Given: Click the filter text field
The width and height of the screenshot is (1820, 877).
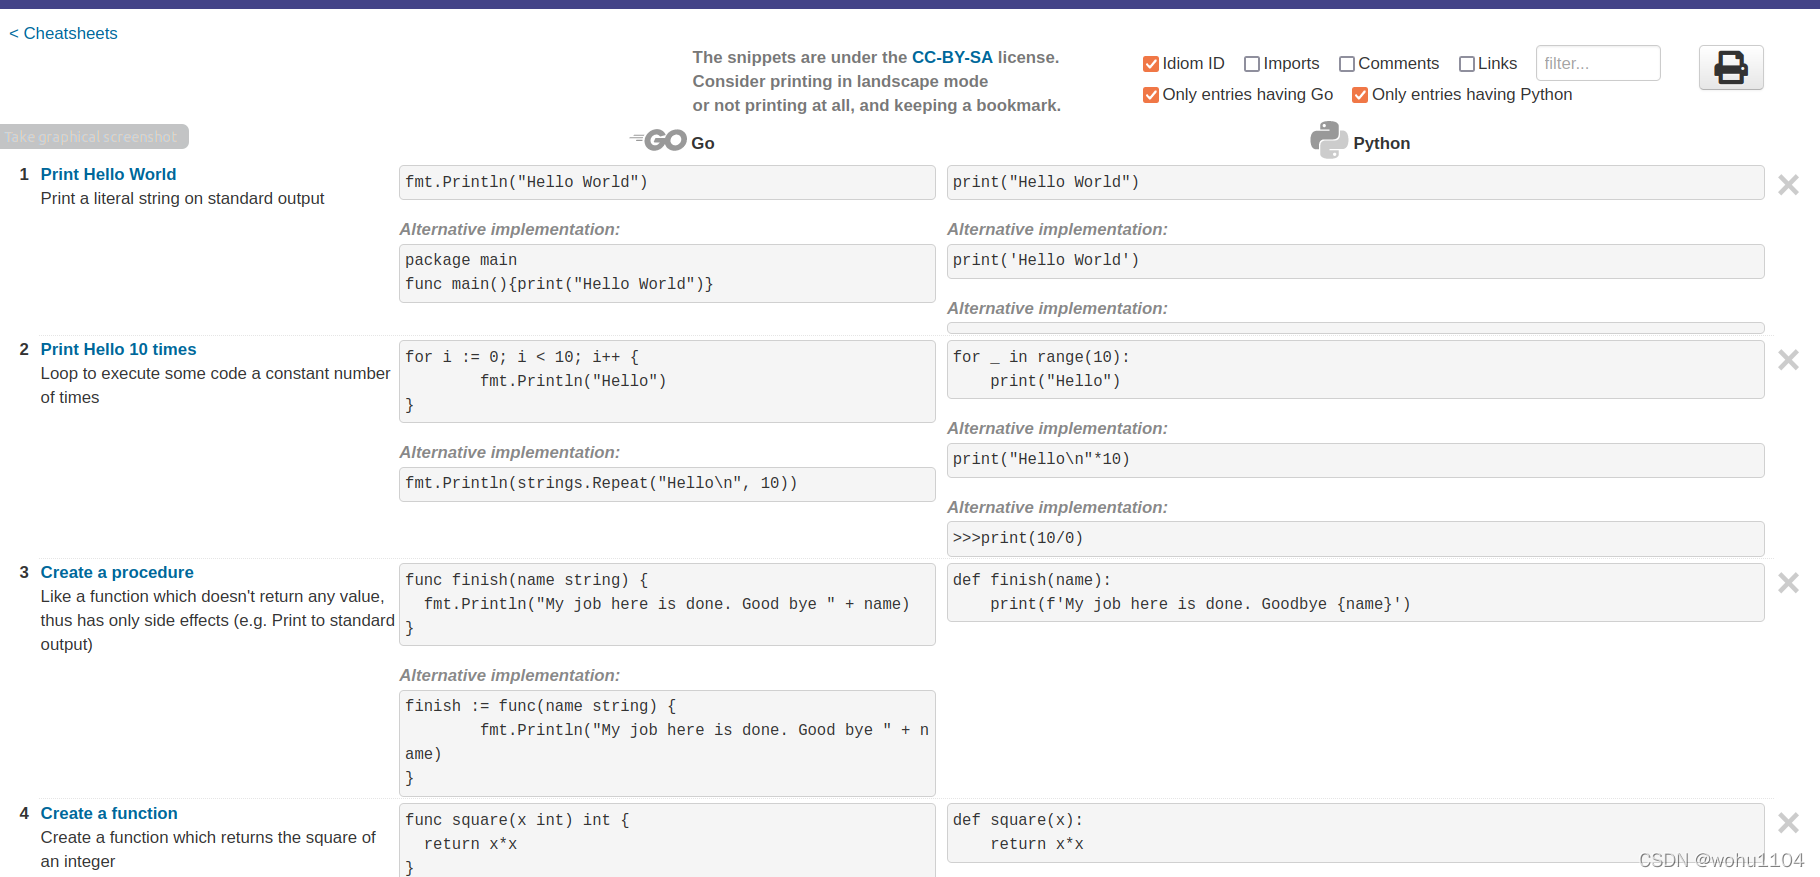Looking at the screenshot, I should point(1597,63).
